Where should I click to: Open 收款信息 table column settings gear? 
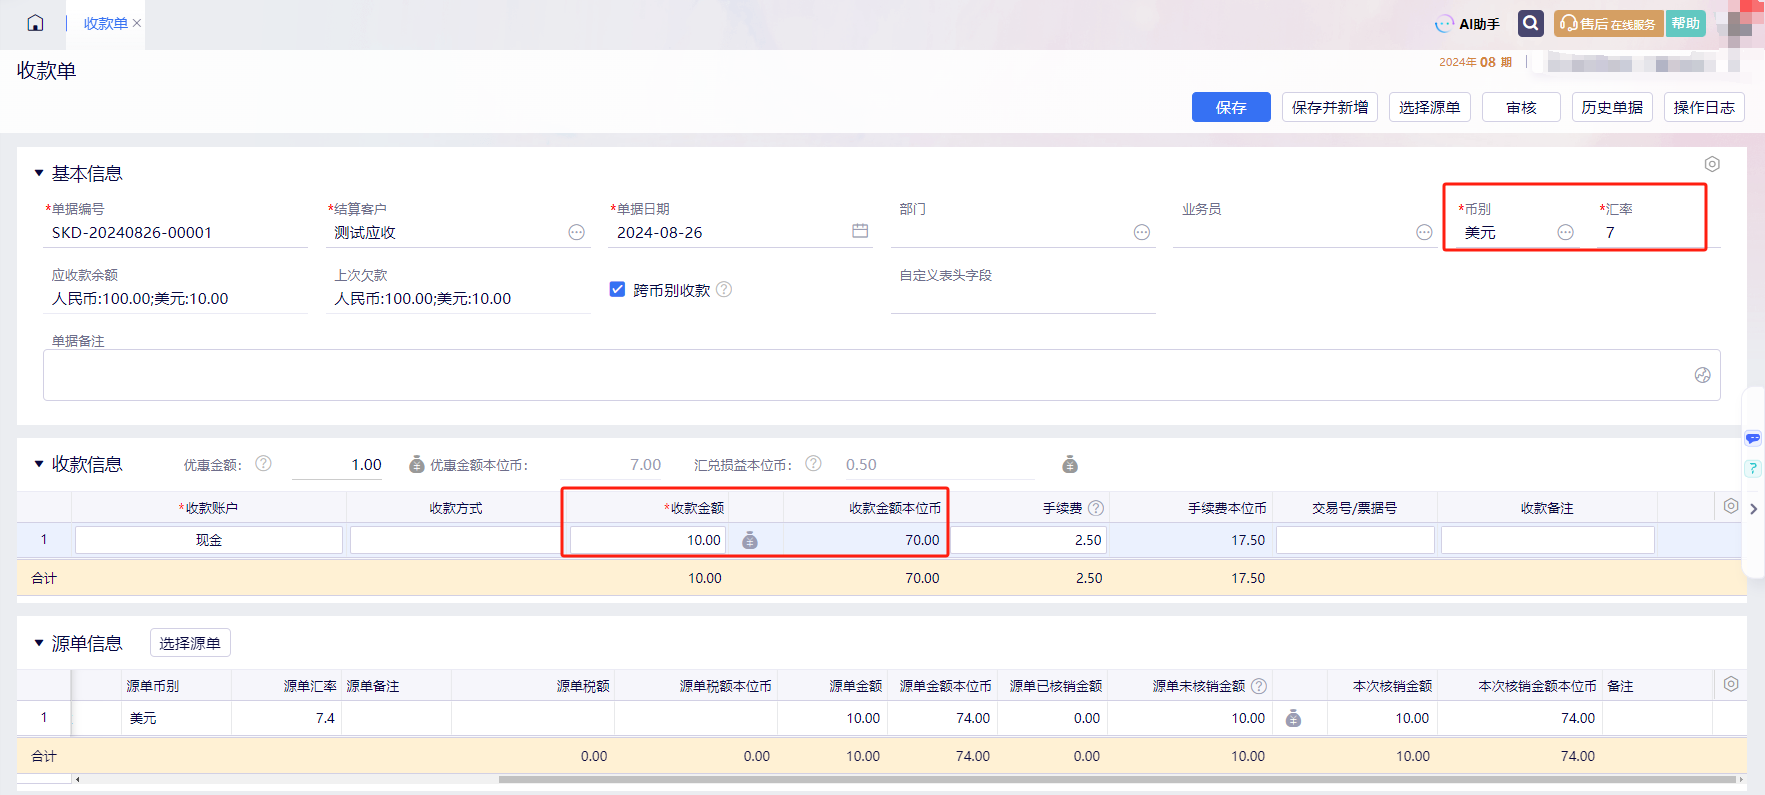point(1731,506)
